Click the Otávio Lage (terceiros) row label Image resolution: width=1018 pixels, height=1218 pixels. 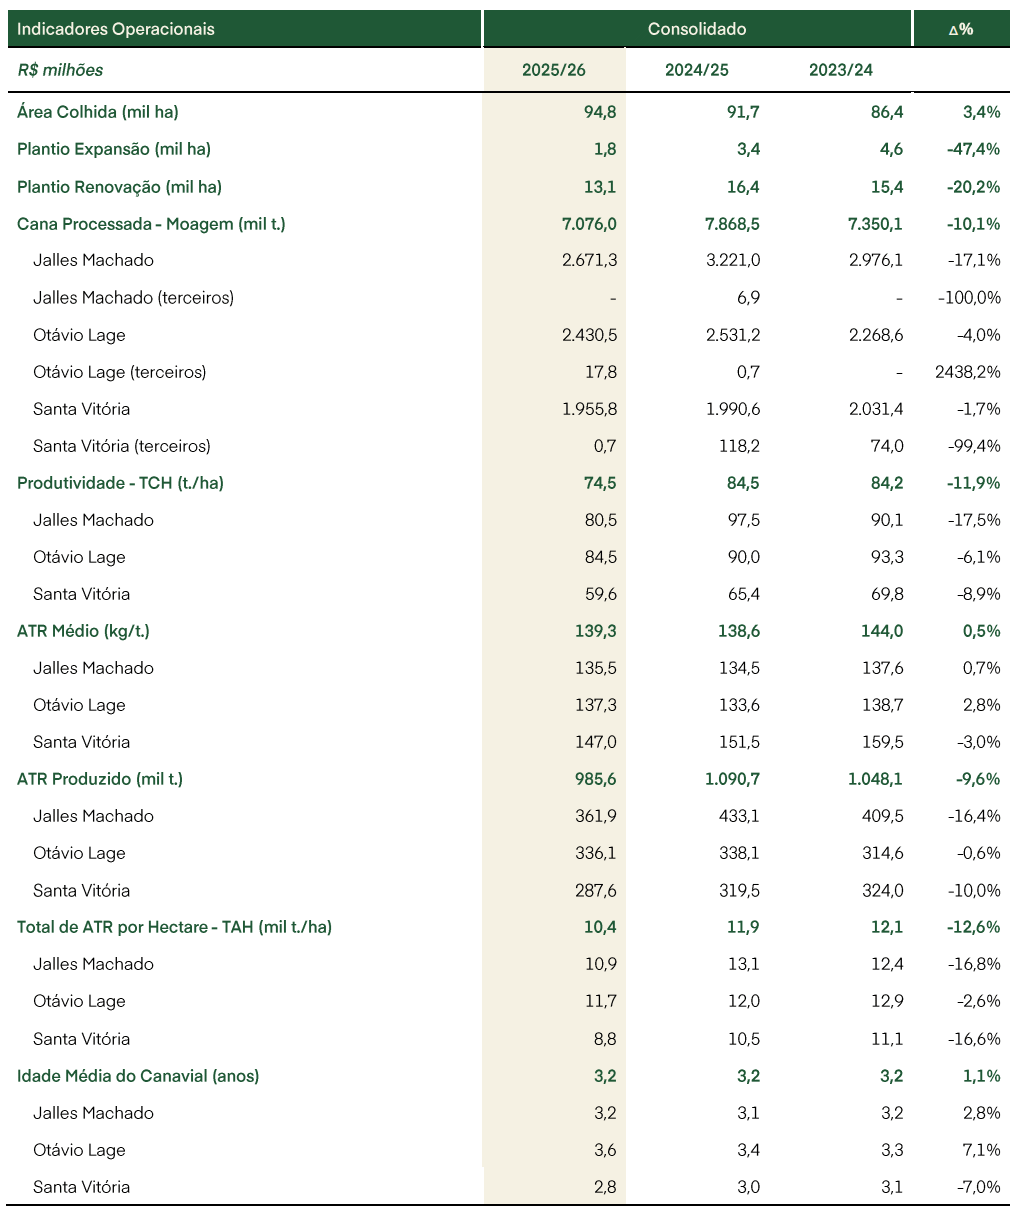pos(120,372)
